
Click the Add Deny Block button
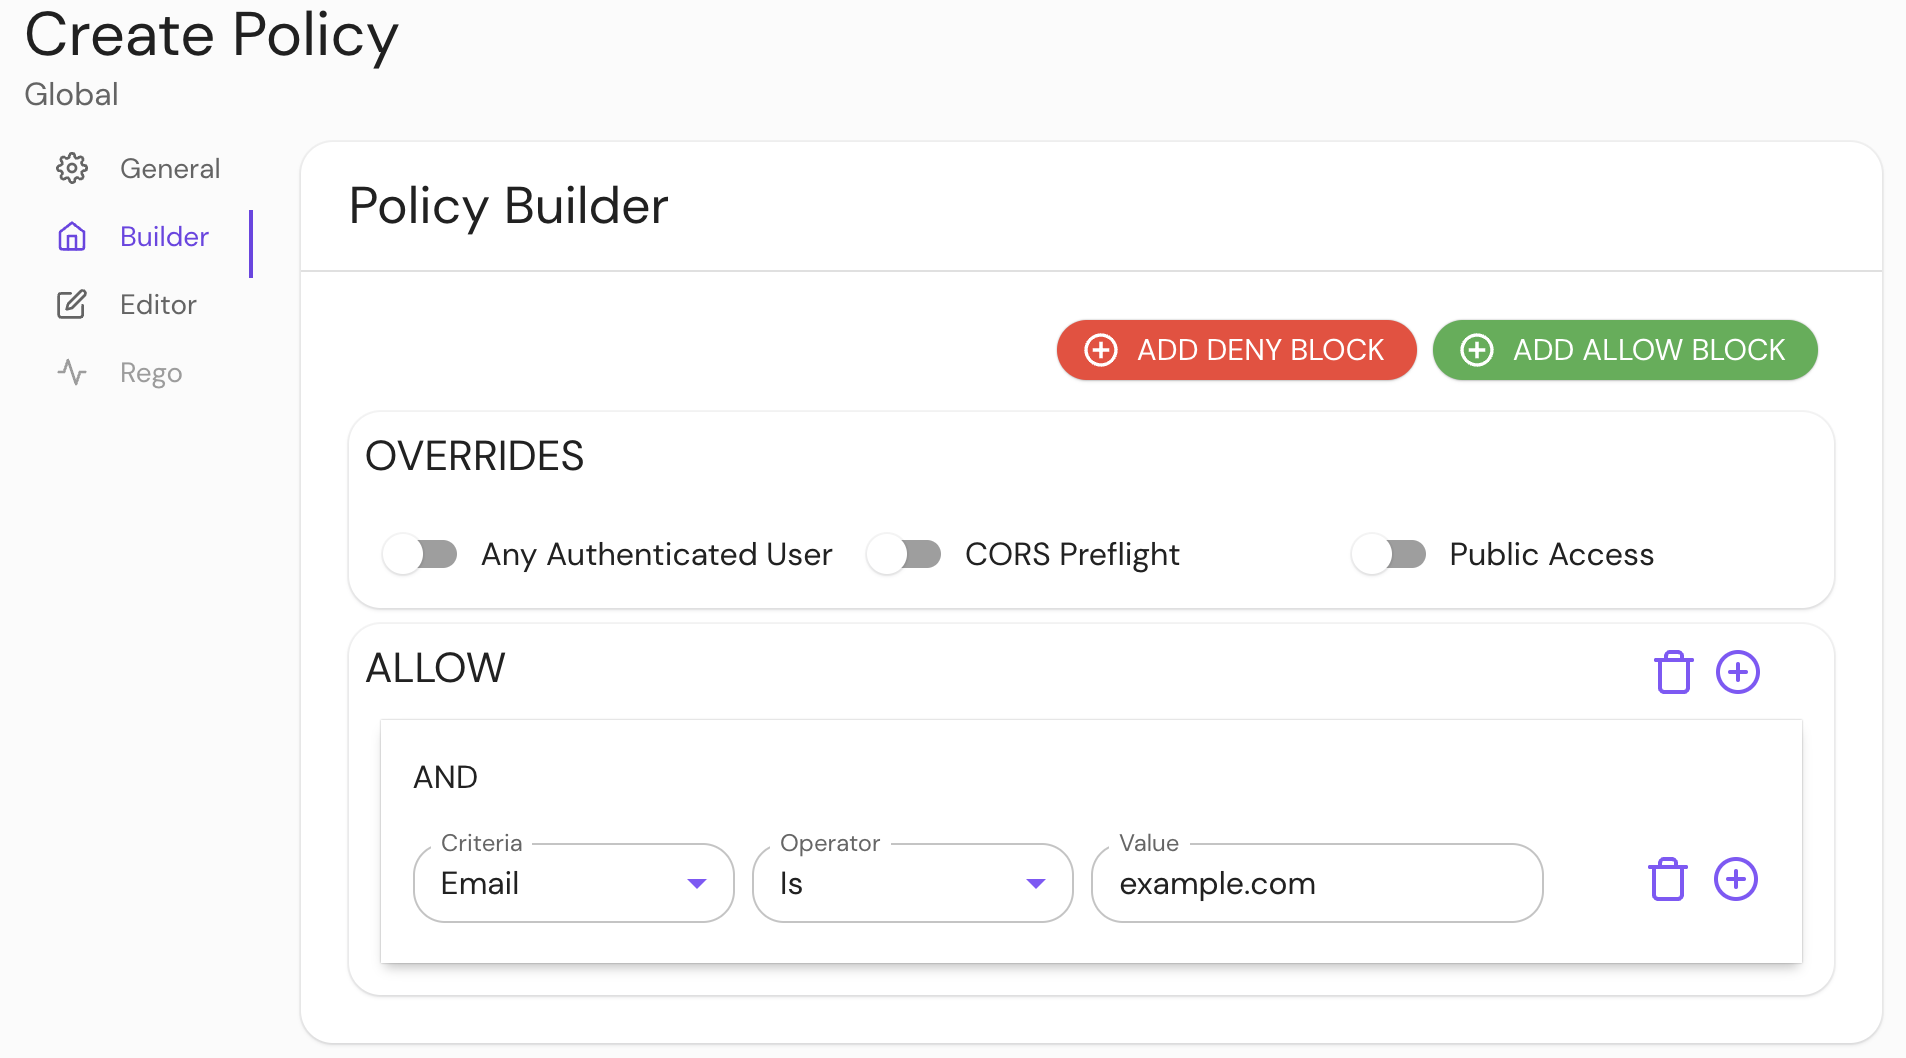point(1236,350)
